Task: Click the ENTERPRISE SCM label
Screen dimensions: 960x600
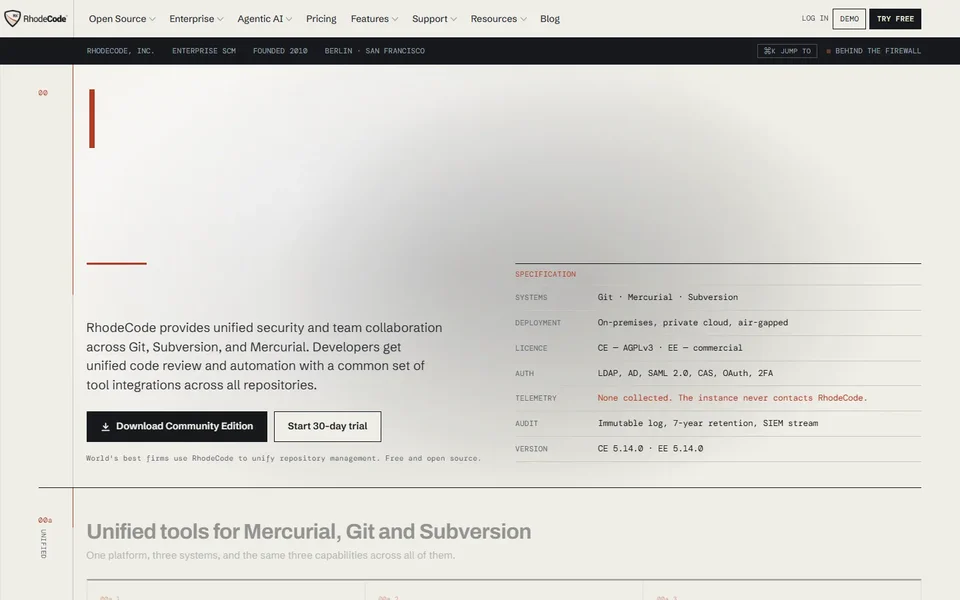Action: coord(204,51)
